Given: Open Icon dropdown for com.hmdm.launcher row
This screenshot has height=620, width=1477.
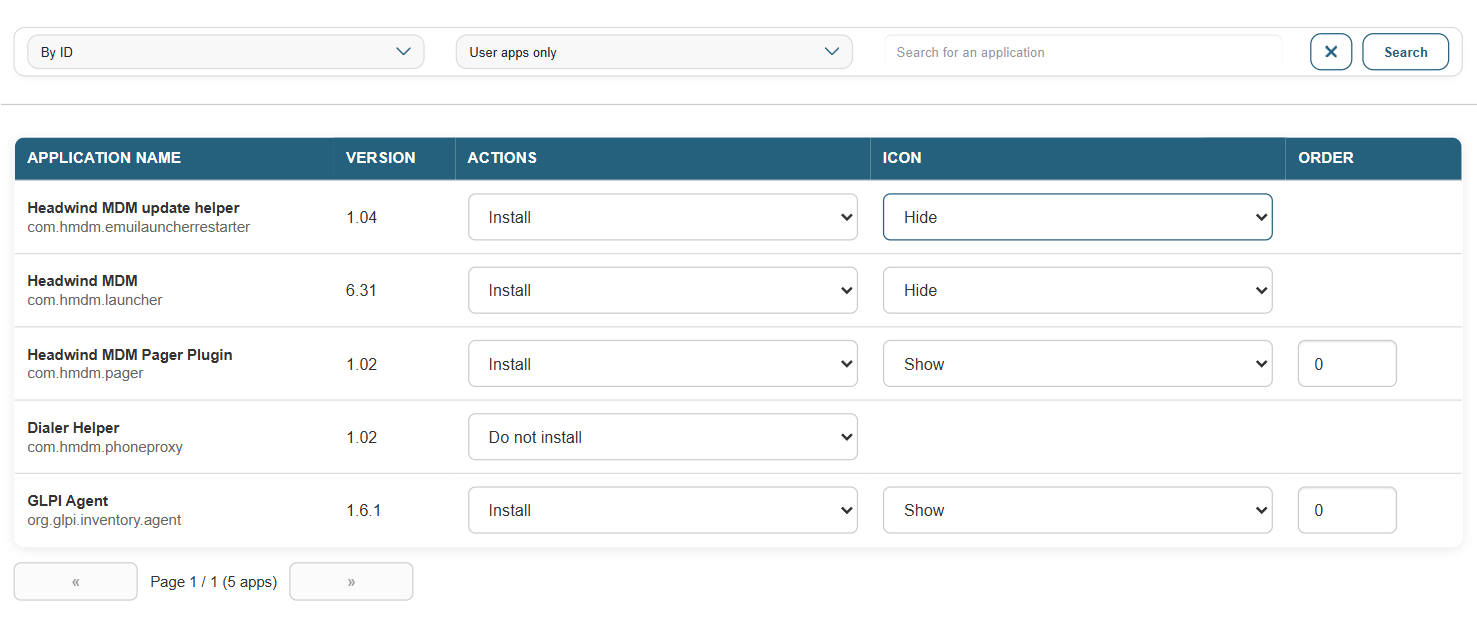Looking at the screenshot, I should (x=1078, y=290).
